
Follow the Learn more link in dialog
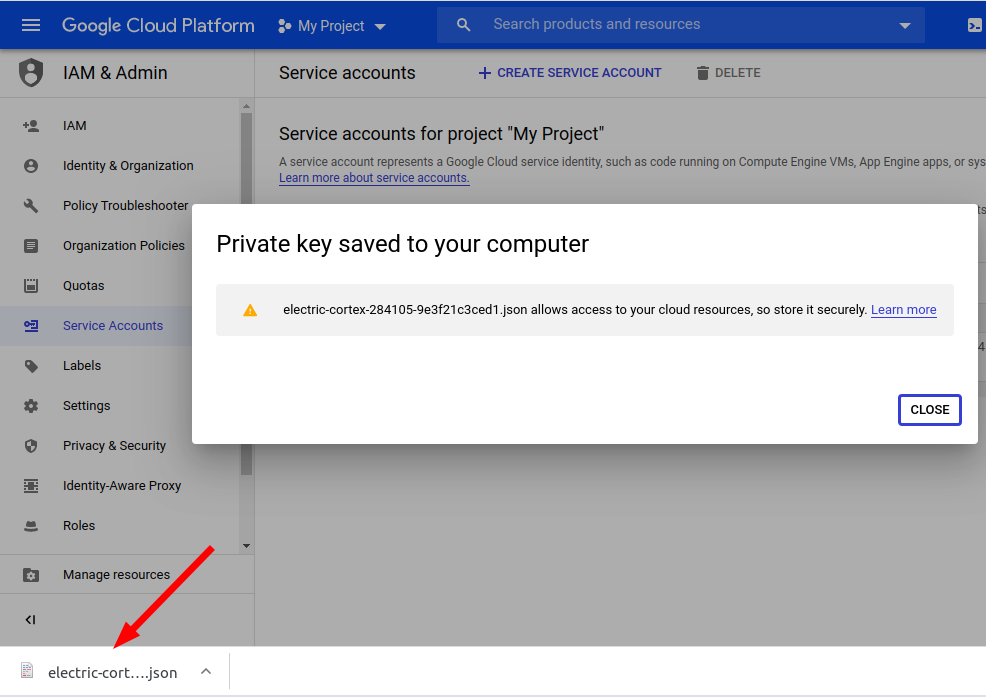pyautogui.click(x=904, y=309)
